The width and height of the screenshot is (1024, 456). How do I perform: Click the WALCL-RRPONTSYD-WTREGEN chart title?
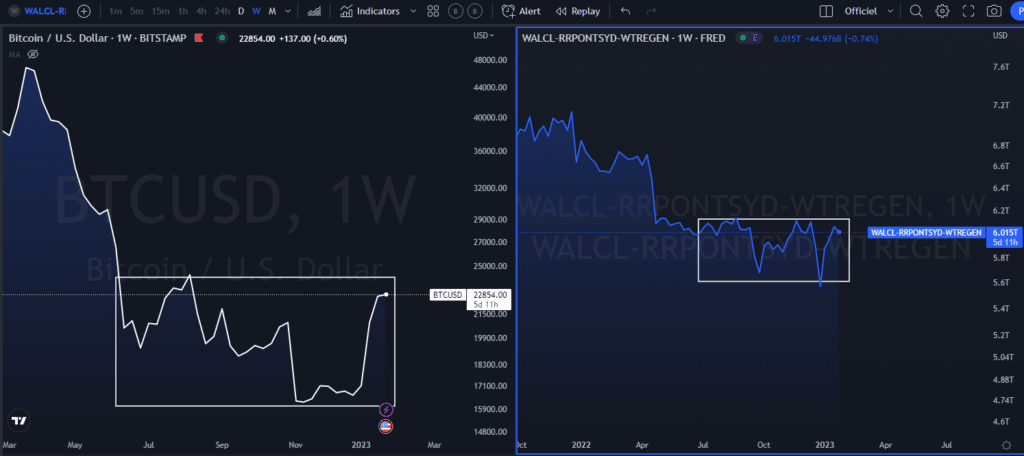pos(623,39)
